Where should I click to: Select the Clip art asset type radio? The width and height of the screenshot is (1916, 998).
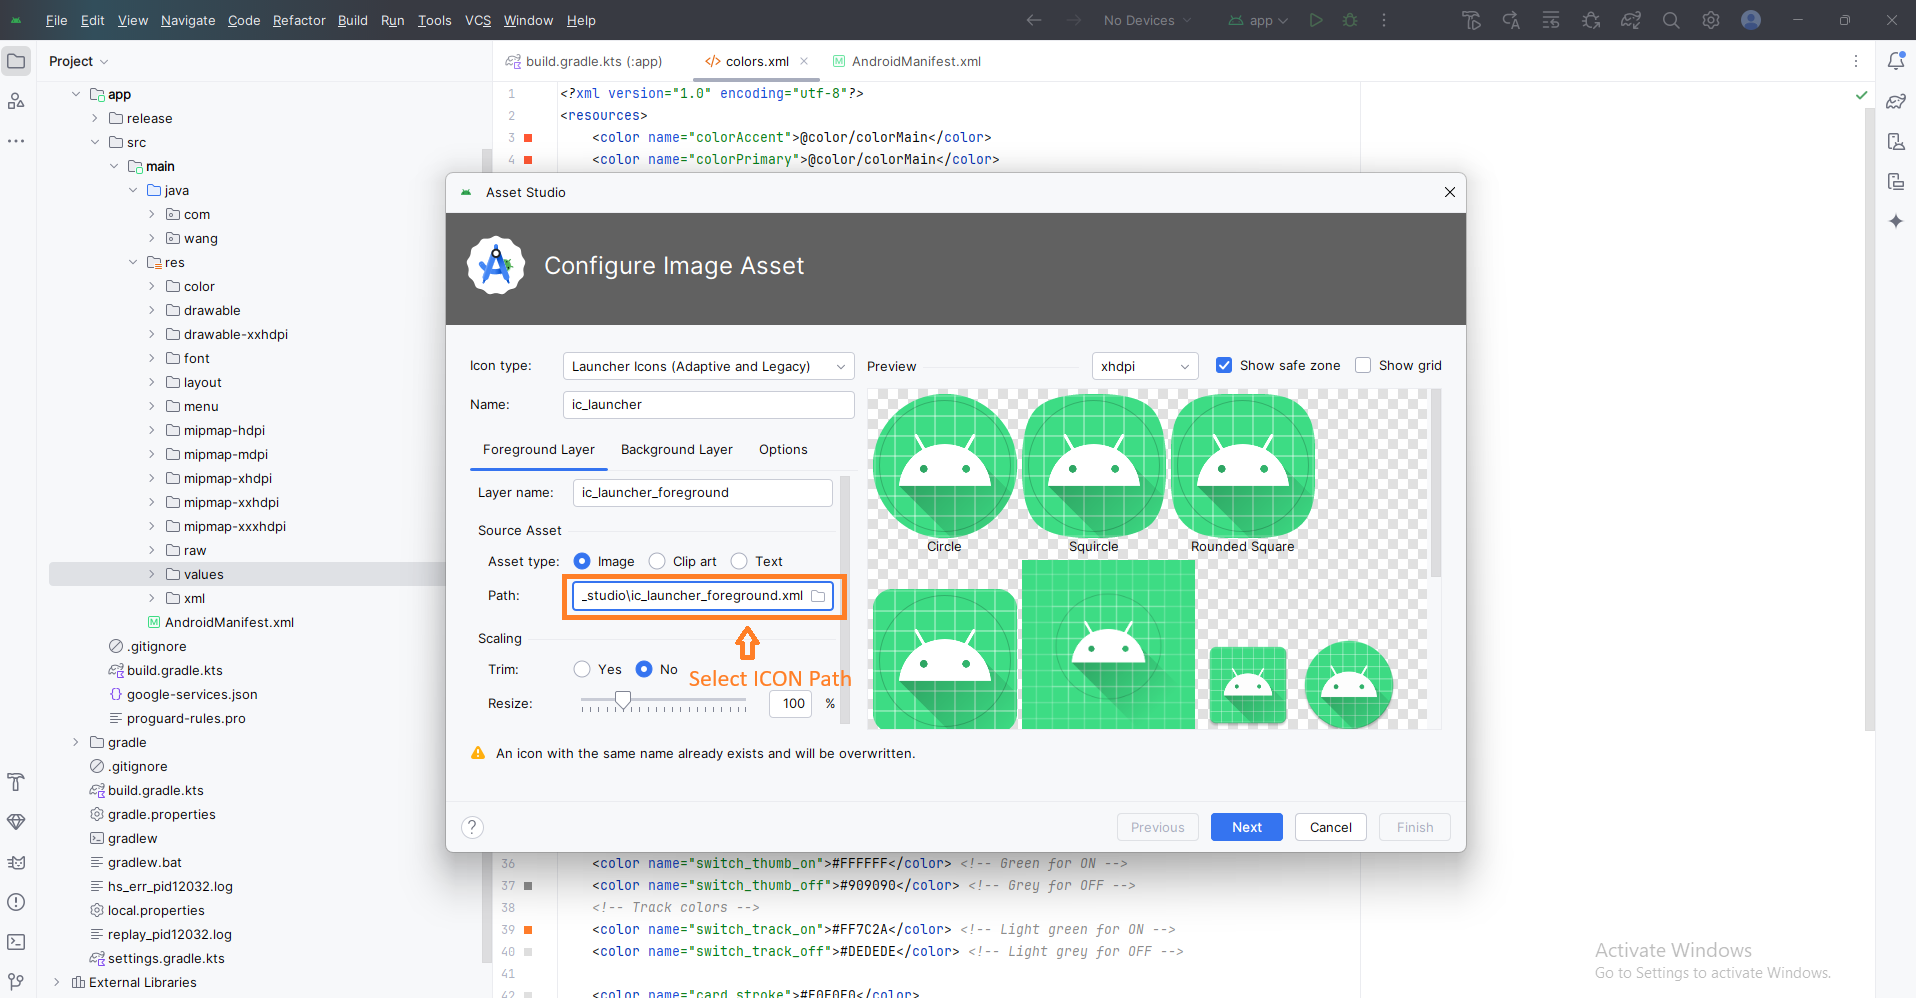[657, 561]
